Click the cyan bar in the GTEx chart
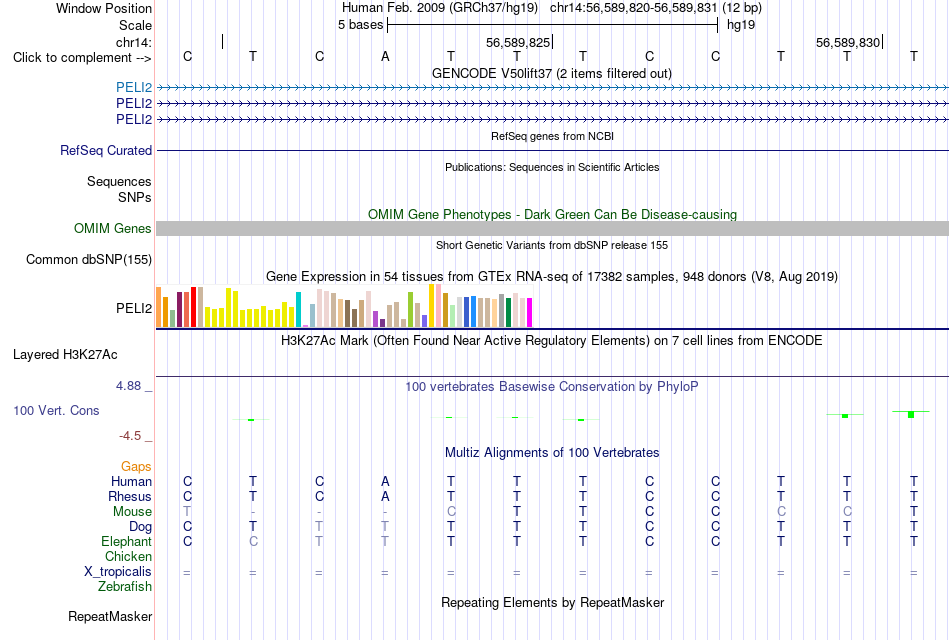This screenshot has width=950, height=640. point(298,310)
